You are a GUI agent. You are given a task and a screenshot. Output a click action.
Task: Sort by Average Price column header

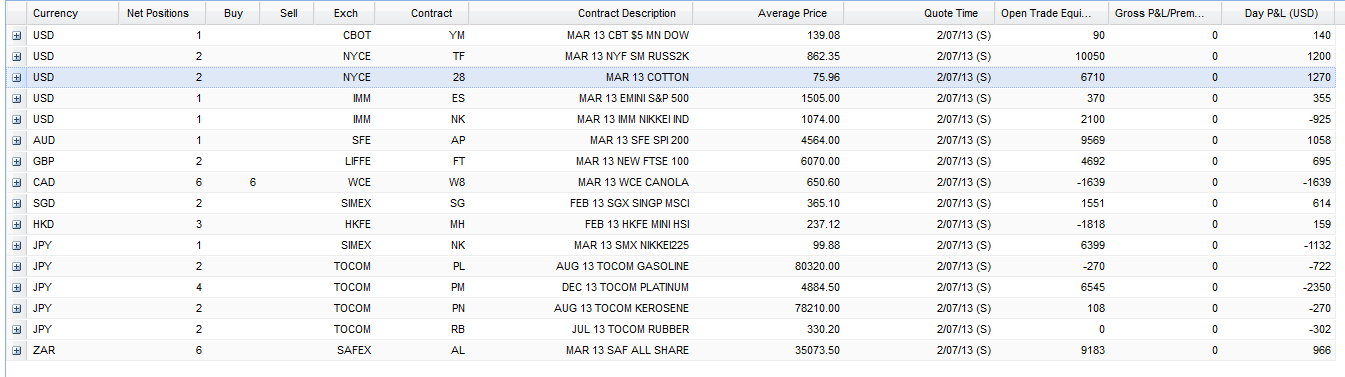point(768,13)
